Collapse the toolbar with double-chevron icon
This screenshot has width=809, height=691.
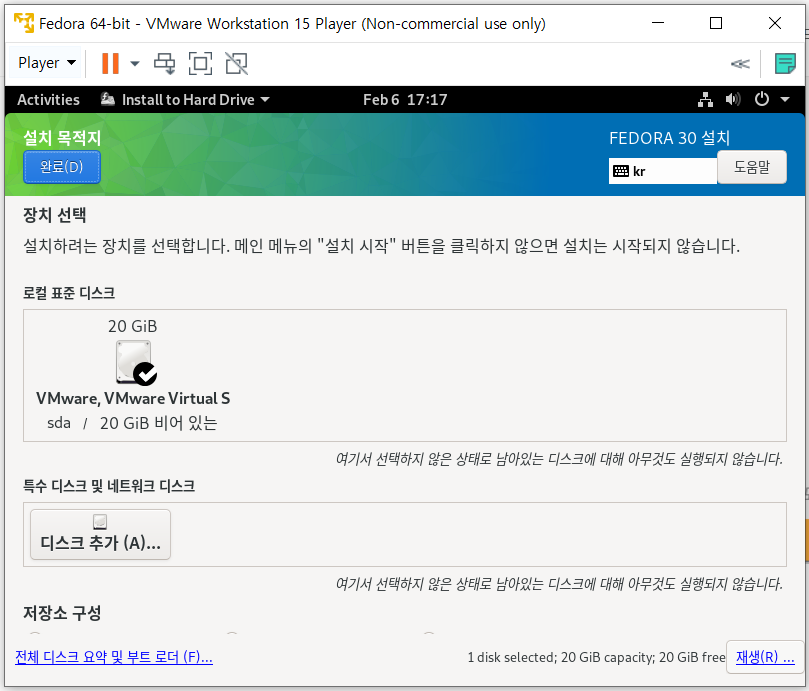(x=740, y=63)
